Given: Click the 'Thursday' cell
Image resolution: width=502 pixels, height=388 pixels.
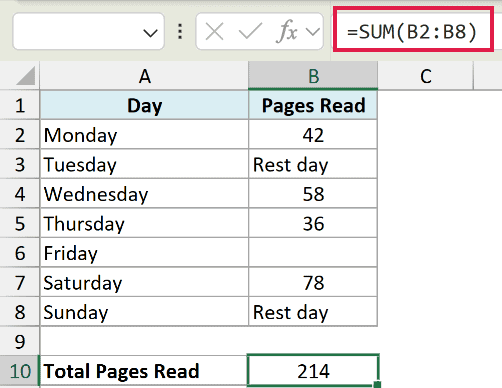Looking at the screenshot, I should pos(144,223).
